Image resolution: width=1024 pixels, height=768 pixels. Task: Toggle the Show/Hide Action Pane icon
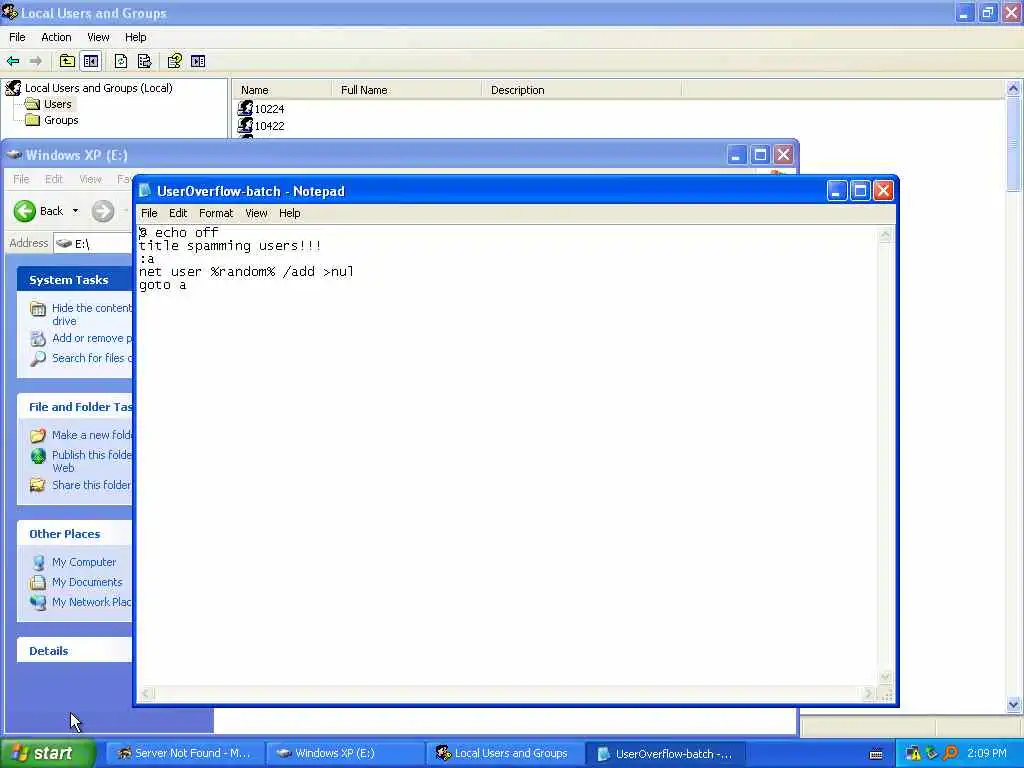tap(198, 61)
